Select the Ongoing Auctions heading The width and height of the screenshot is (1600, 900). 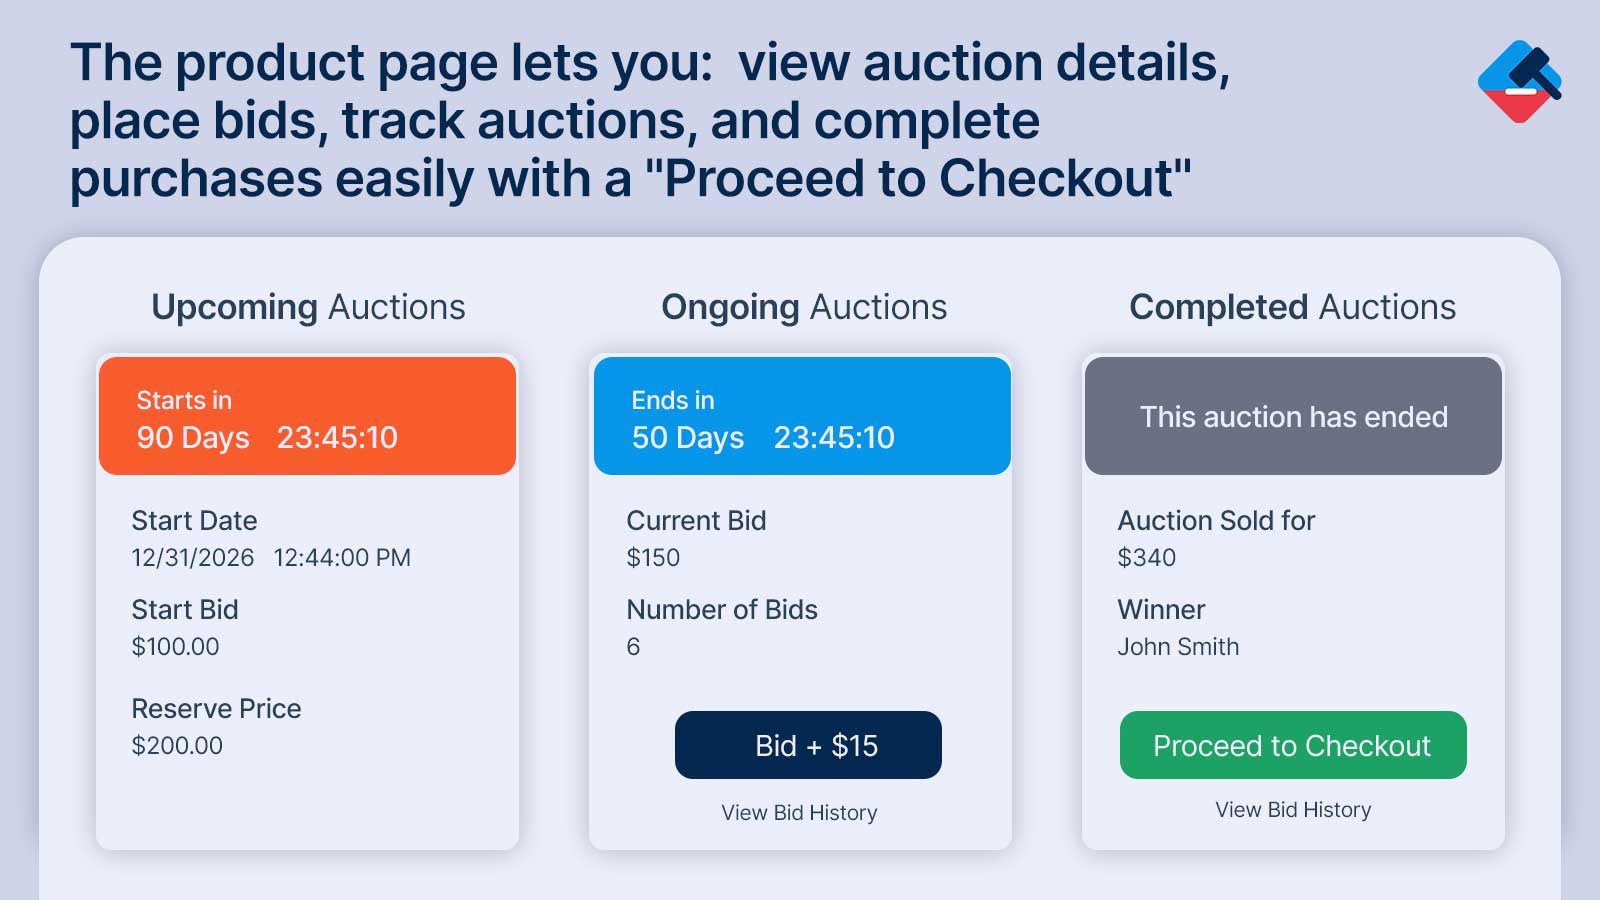(804, 308)
